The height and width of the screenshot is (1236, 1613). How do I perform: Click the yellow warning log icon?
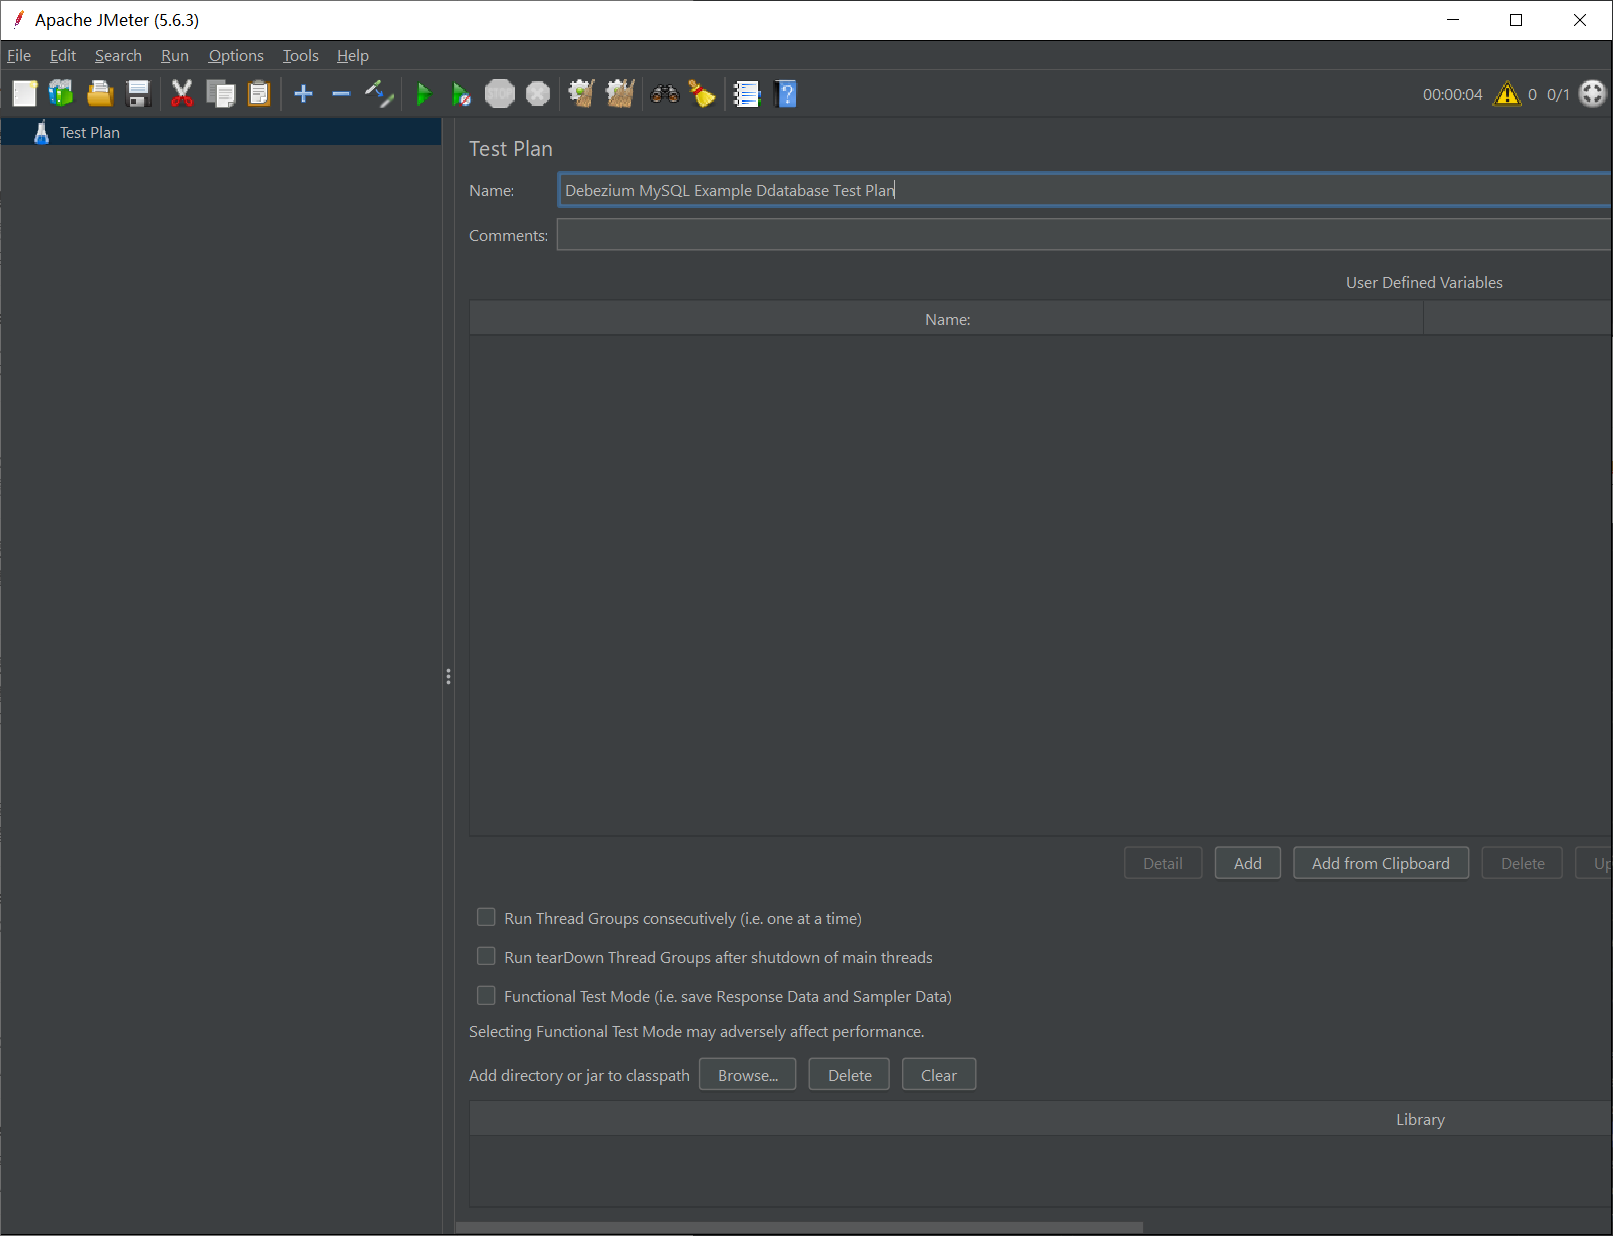1507,94
